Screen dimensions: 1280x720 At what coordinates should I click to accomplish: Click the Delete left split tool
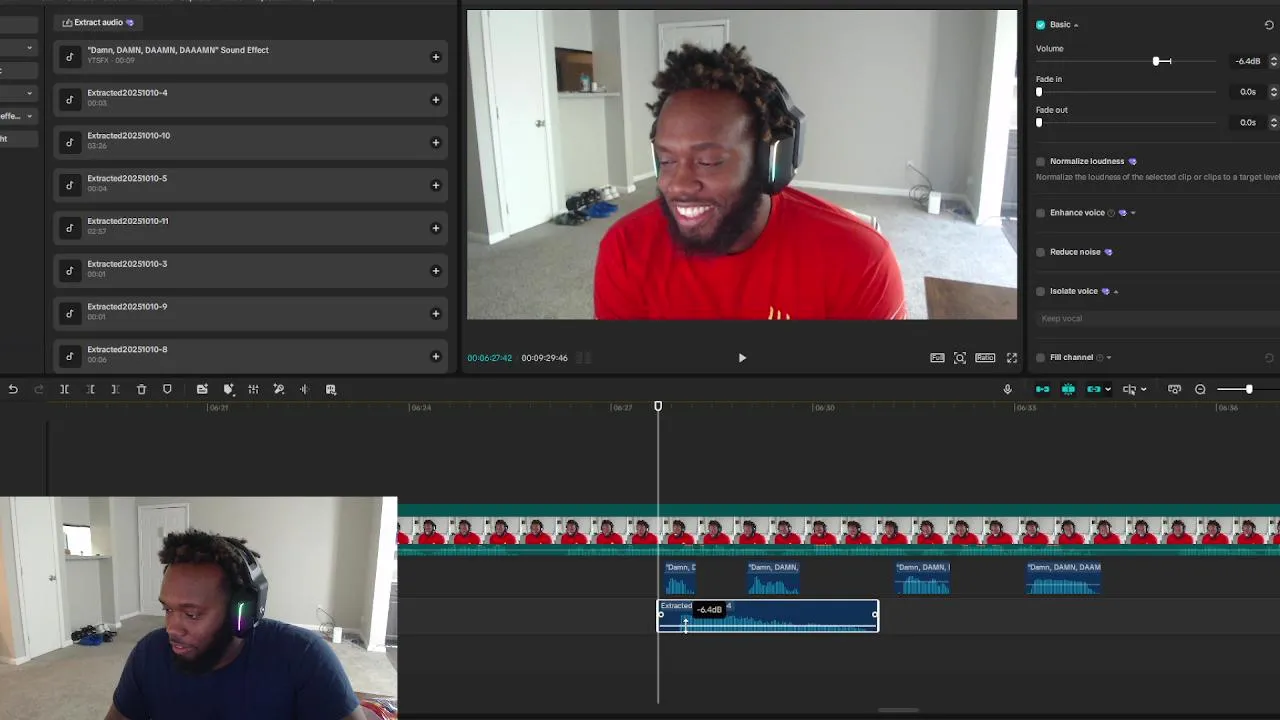(90, 389)
